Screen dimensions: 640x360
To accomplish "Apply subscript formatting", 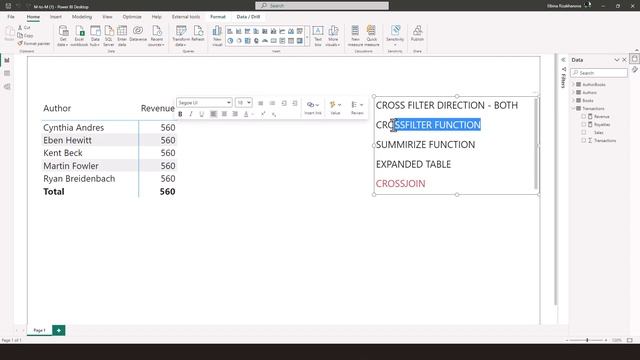I will tap(274, 114).
